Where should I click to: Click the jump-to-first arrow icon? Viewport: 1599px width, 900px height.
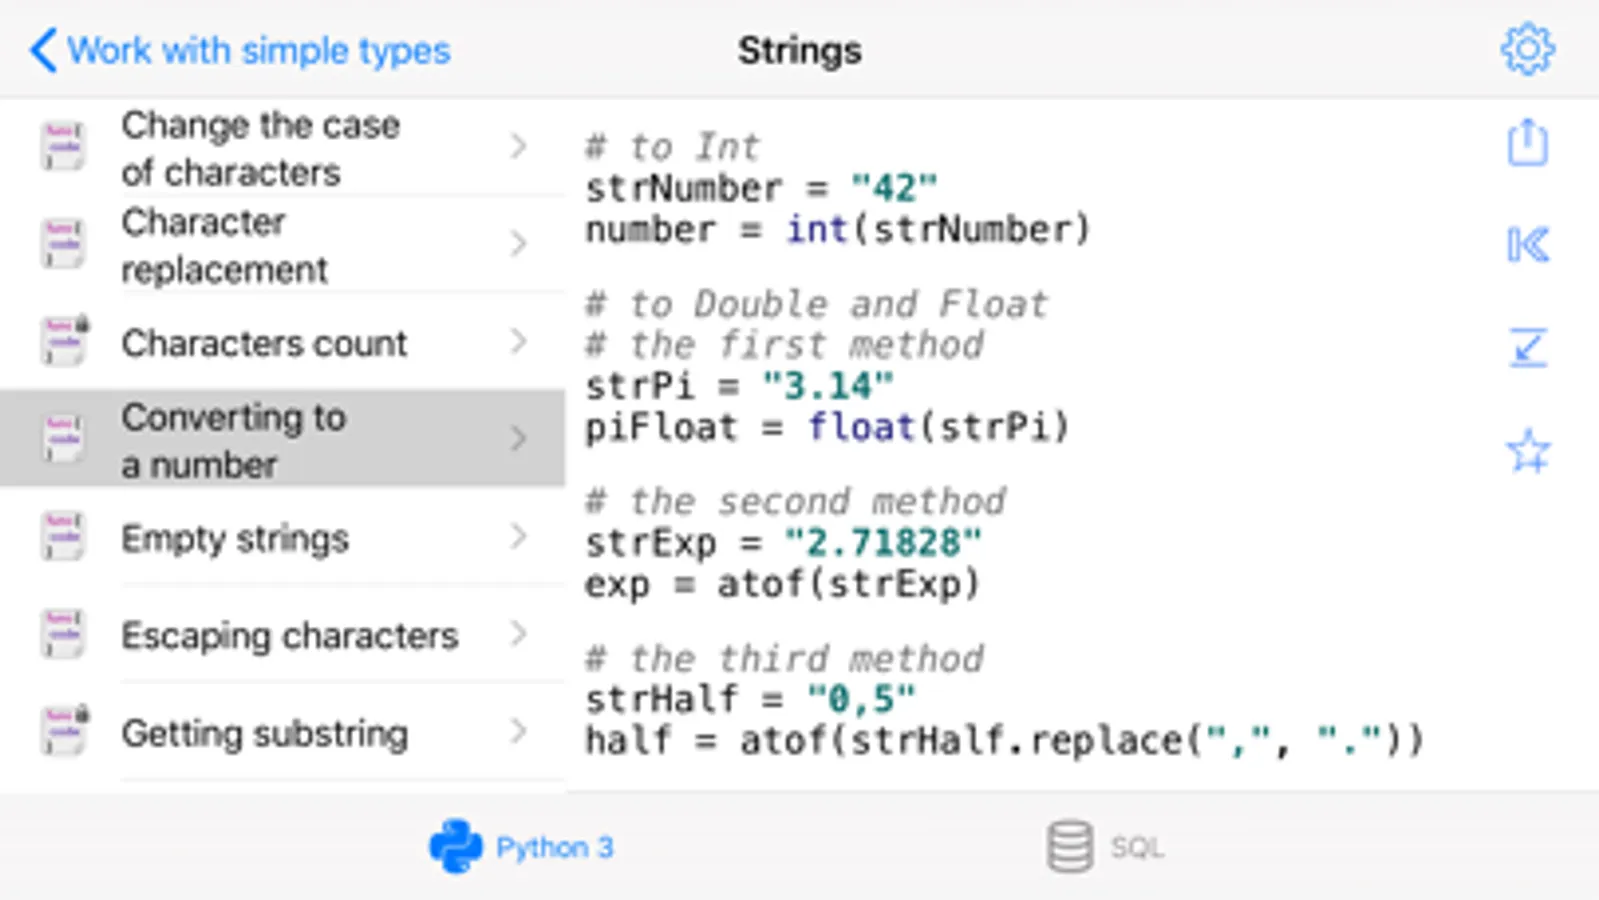[x=1527, y=245]
